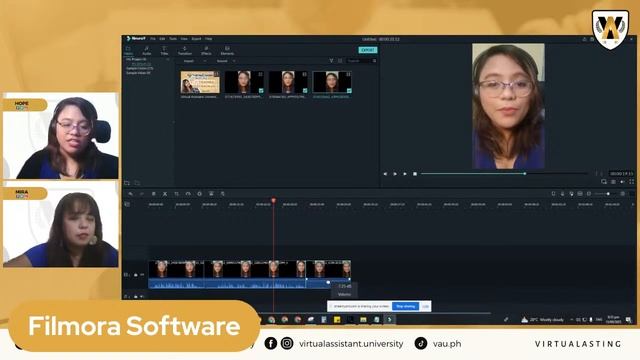Click the preview volume icon
The width and height of the screenshot is (640, 360).
pyautogui.click(x=622, y=182)
